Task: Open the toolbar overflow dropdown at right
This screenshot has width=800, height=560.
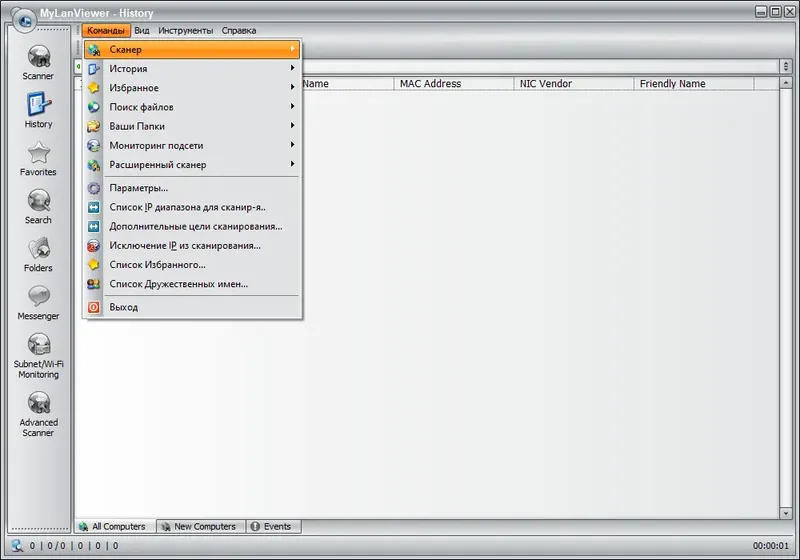Action: tap(786, 66)
